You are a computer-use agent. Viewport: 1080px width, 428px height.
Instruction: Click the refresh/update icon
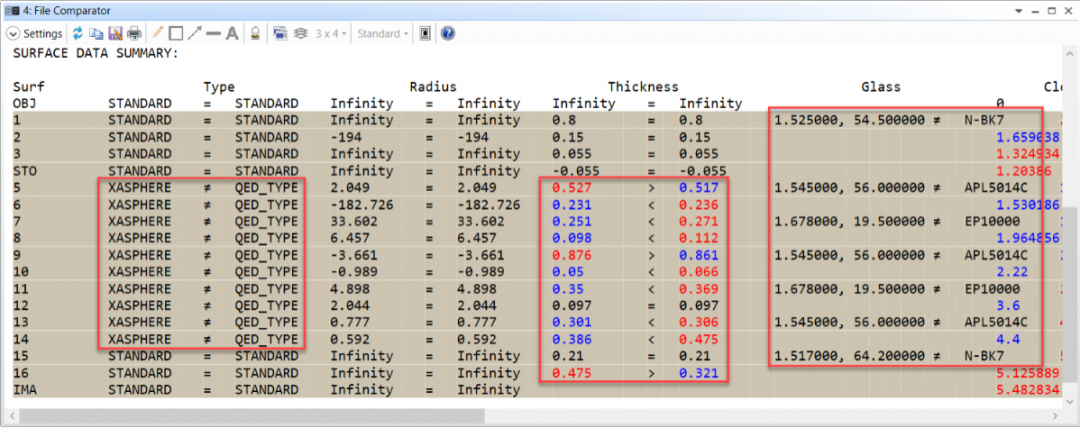pos(77,34)
